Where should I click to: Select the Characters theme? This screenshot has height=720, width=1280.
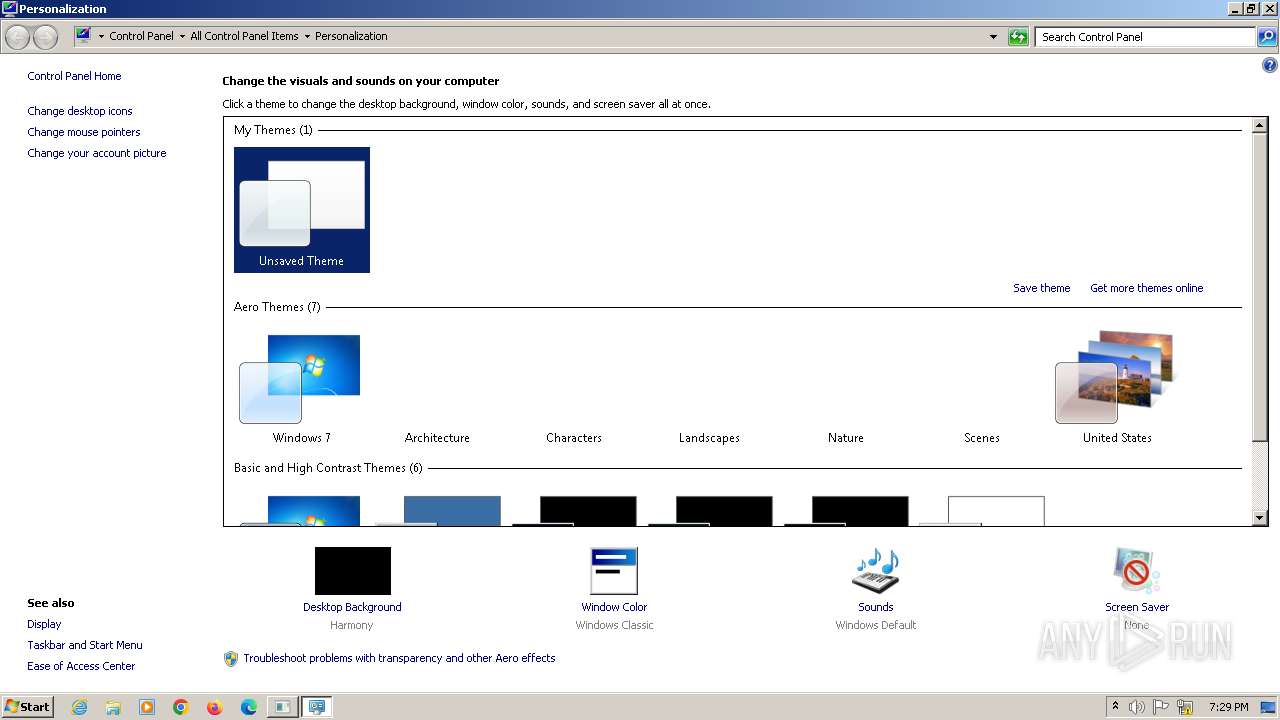[574, 438]
